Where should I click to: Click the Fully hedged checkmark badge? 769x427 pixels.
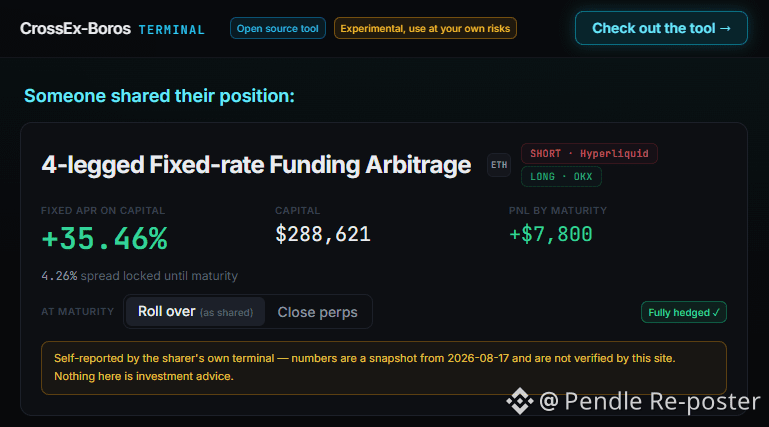click(684, 312)
